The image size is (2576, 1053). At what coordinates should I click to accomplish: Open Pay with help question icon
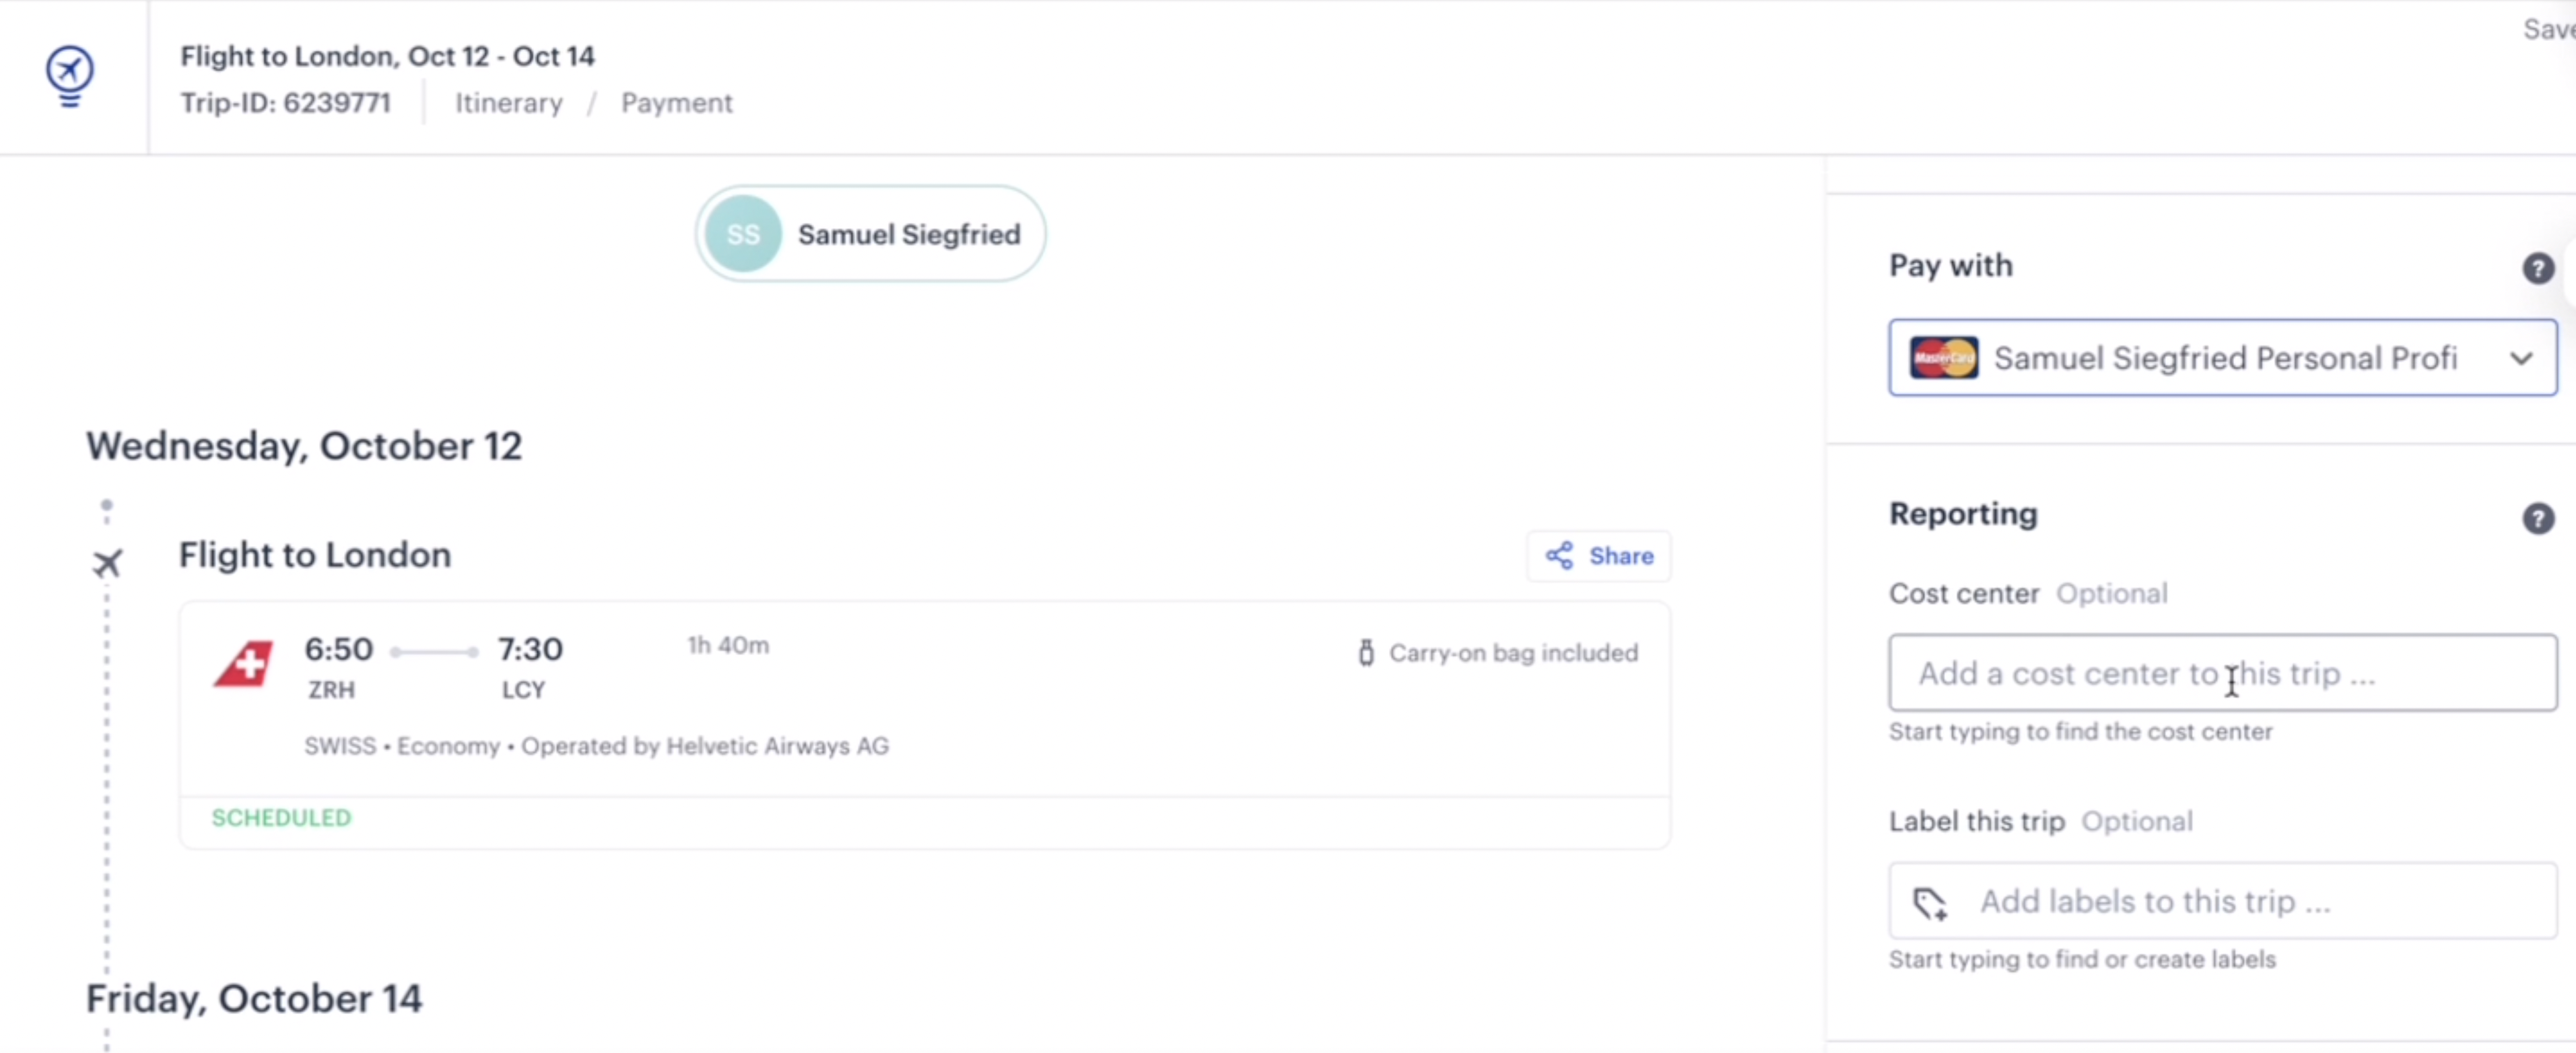coord(2538,268)
